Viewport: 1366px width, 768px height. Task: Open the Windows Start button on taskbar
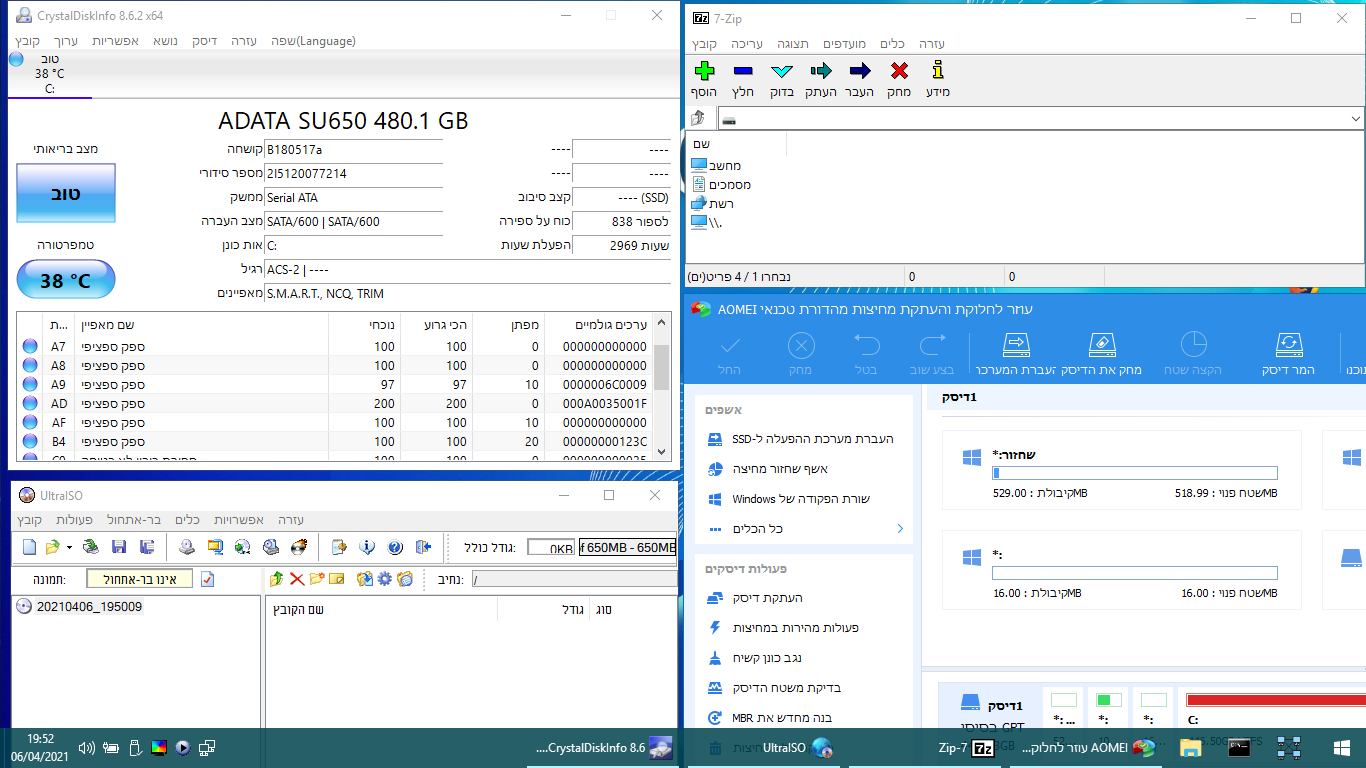[x=1342, y=747]
